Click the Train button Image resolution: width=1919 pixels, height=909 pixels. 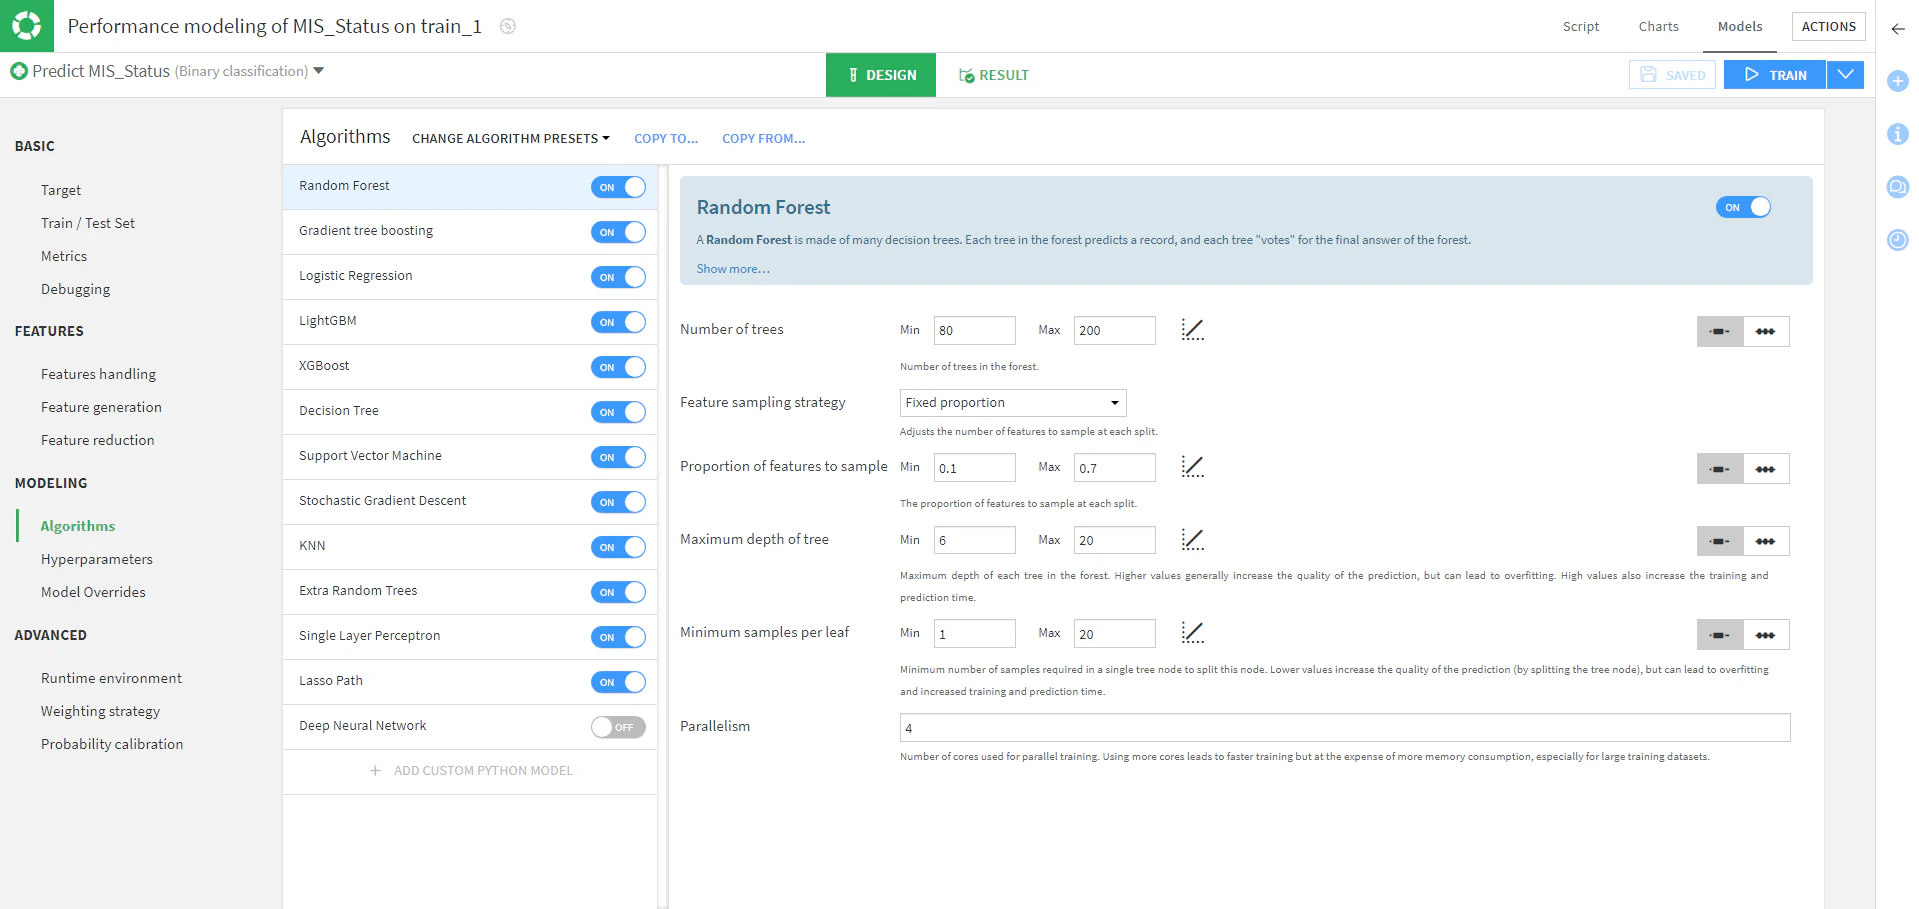[1775, 75]
